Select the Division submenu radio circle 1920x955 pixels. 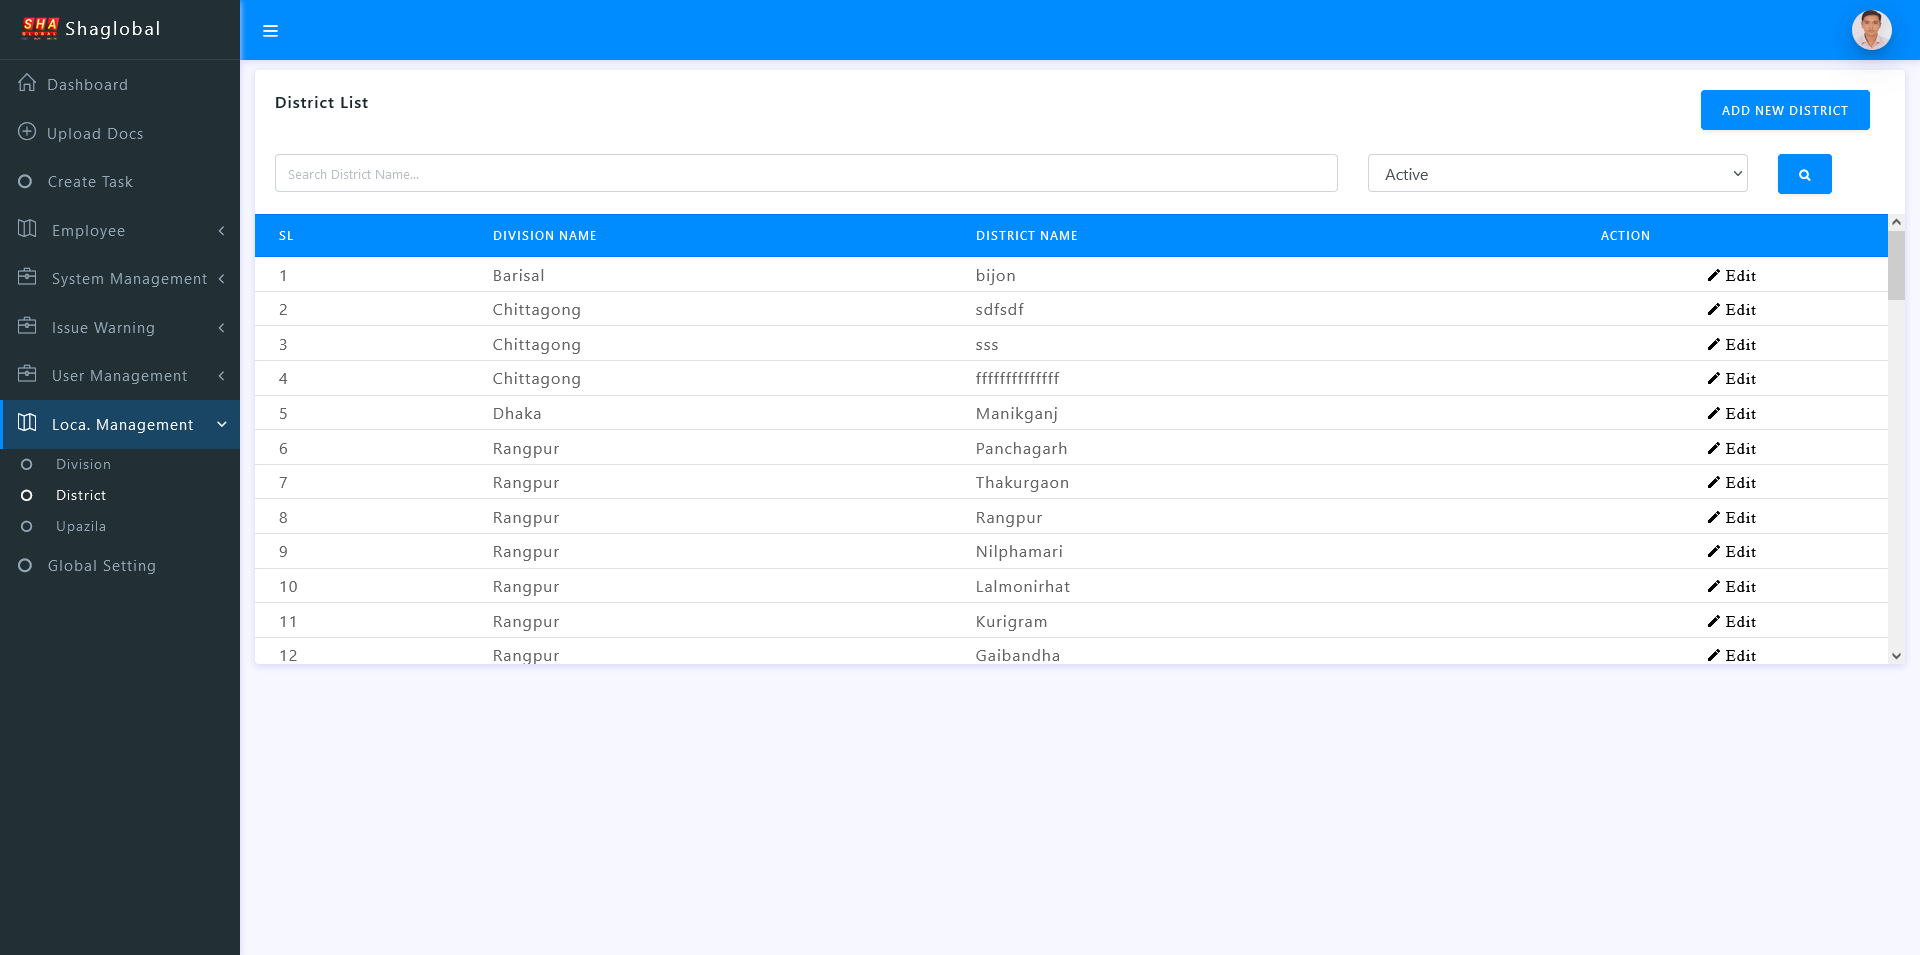(x=27, y=464)
